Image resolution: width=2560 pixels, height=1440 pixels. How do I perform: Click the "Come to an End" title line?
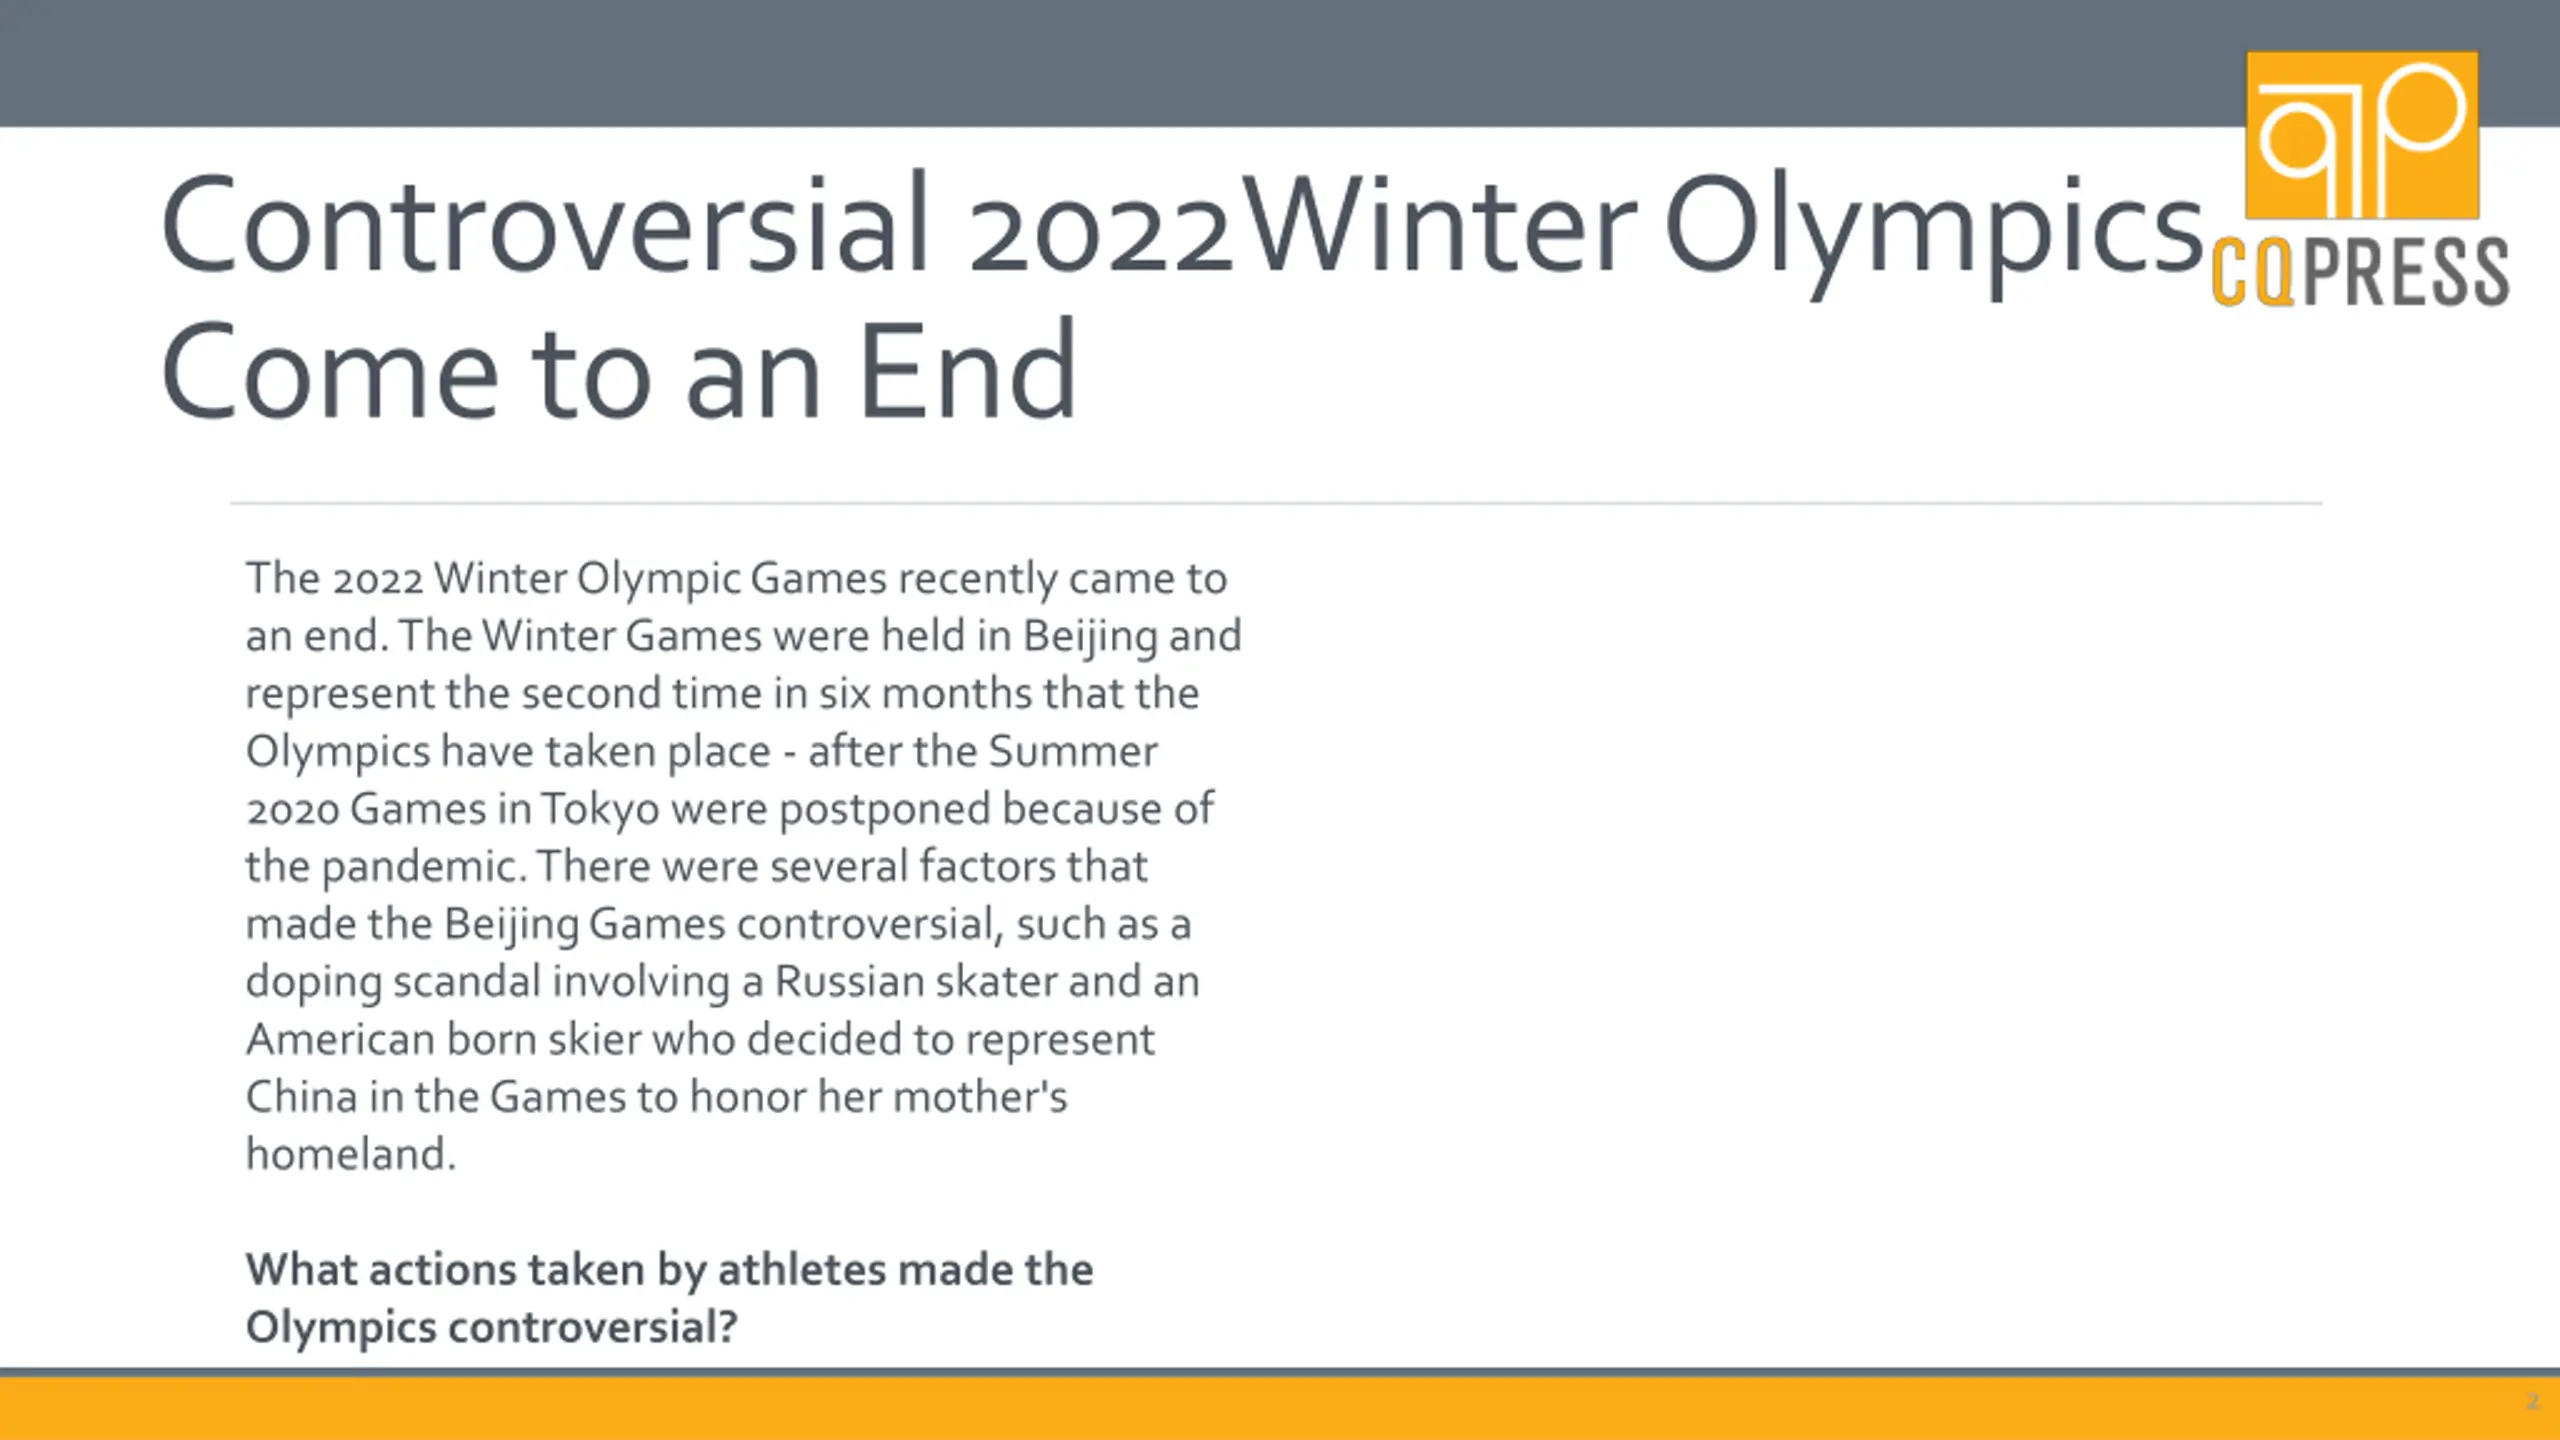(x=618, y=372)
